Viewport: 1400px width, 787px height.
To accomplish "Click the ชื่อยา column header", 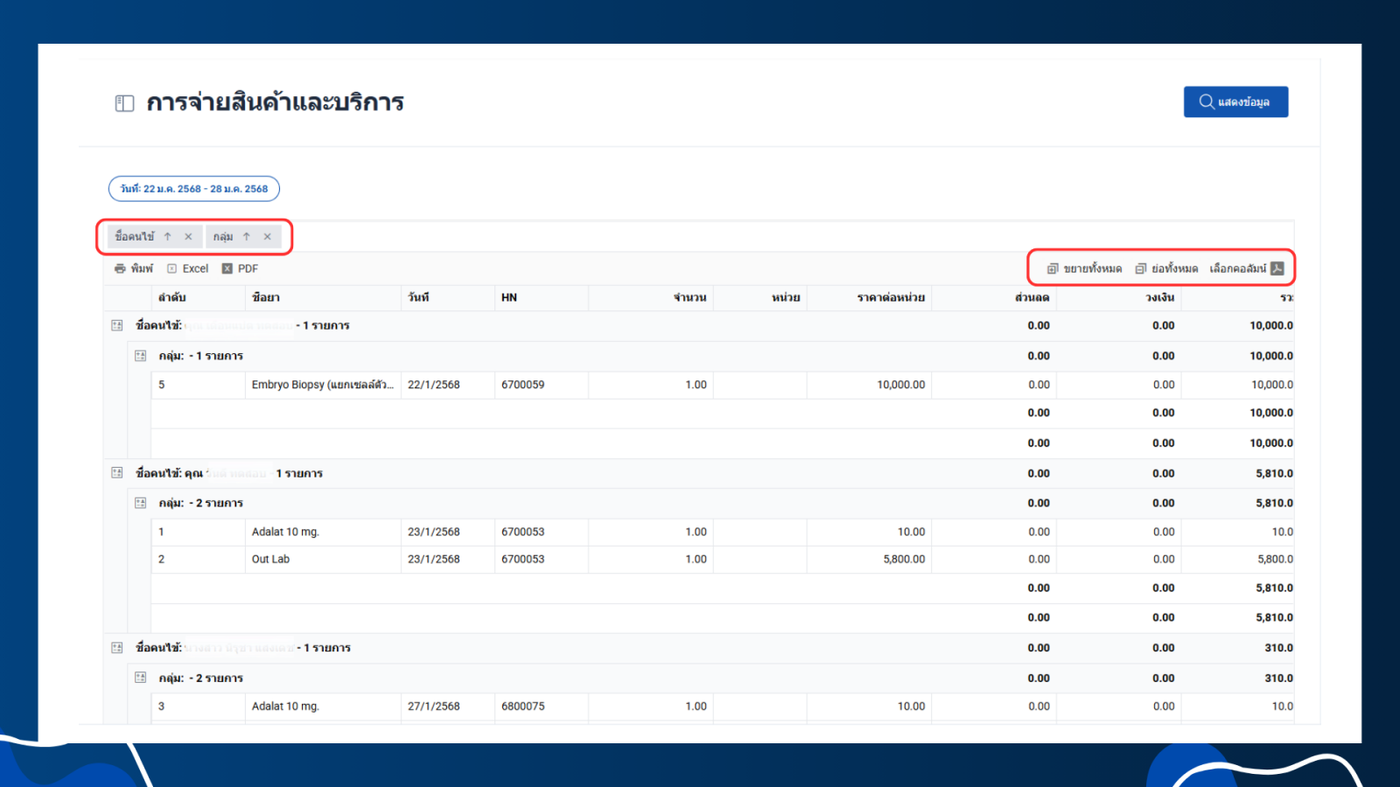I will coord(266,298).
